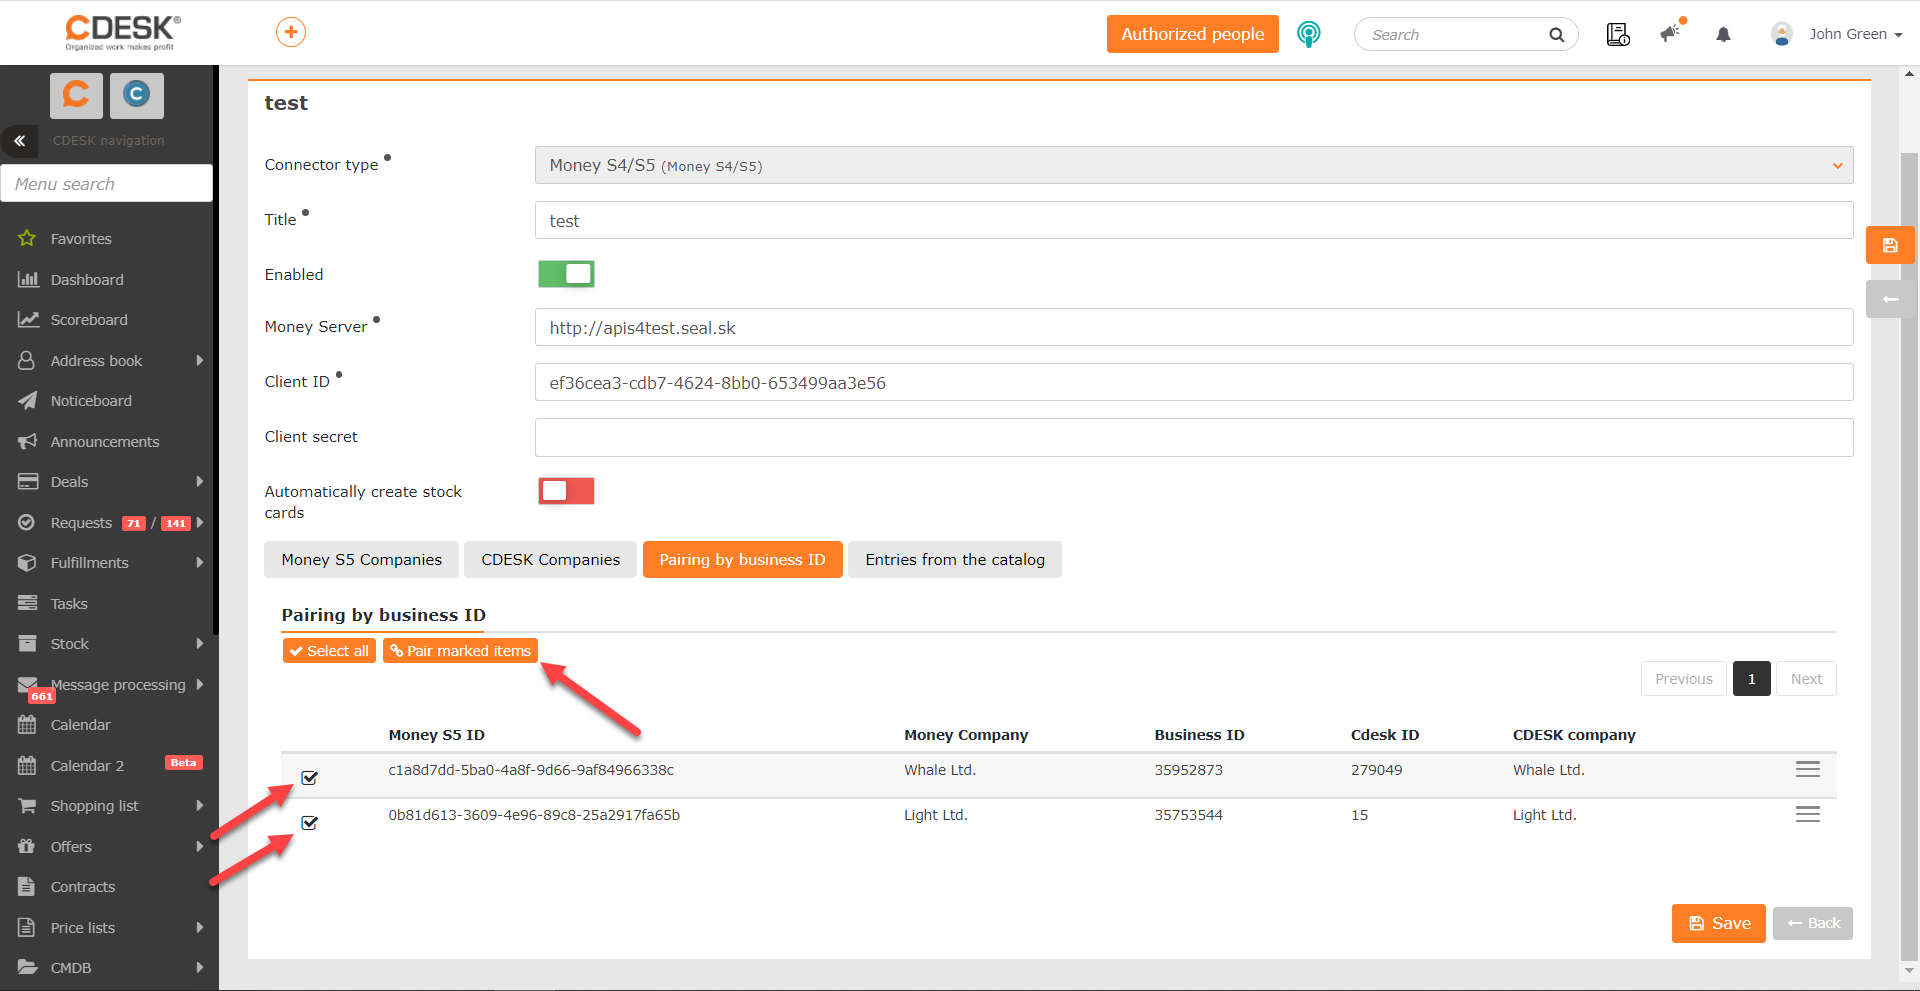Click the Client ID input field
This screenshot has height=991, width=1920.
click(x=1194, y=382)
